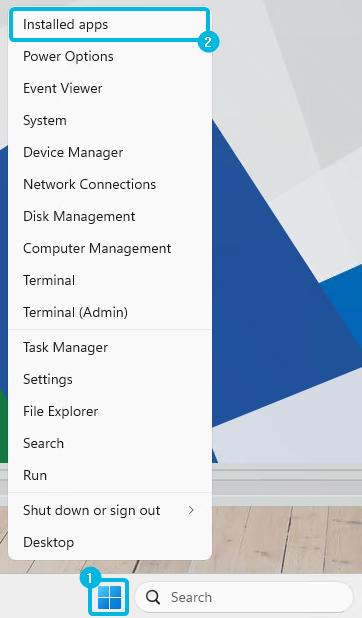Choose Search in the context menu
The image size is (362, 618).
(109, 443)
